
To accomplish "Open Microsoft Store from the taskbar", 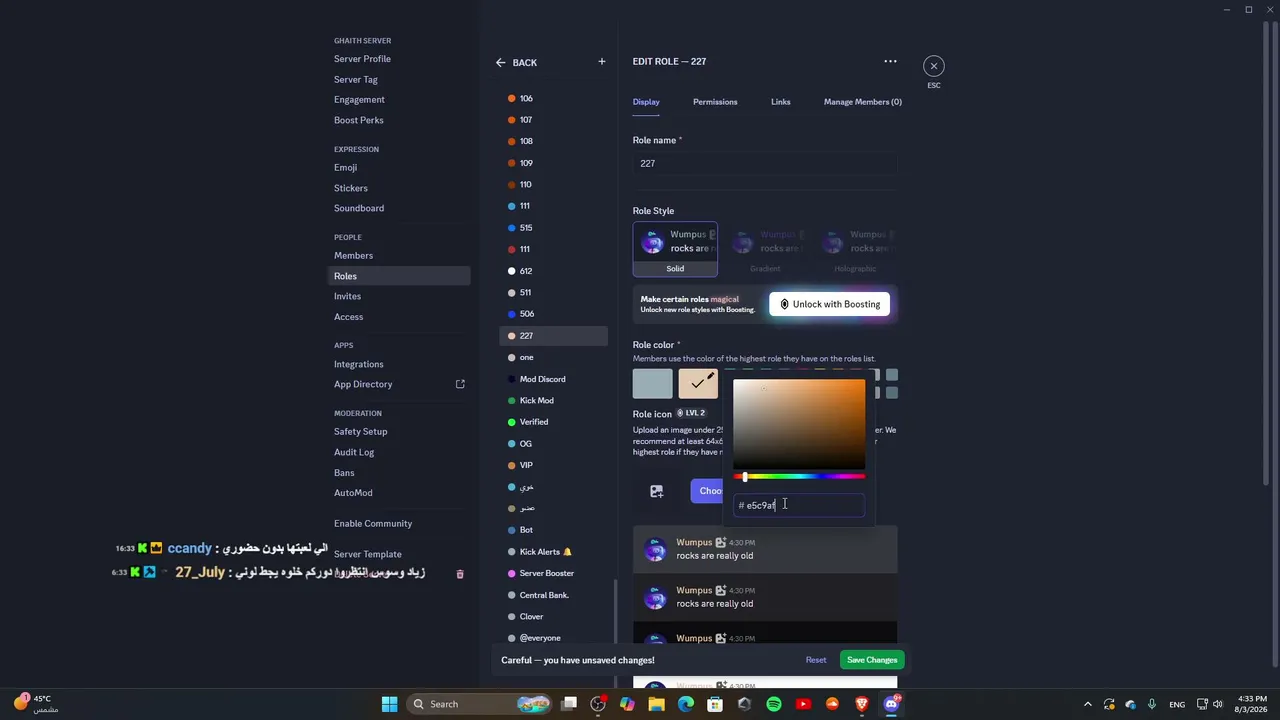I will click(x=715, y=704).
